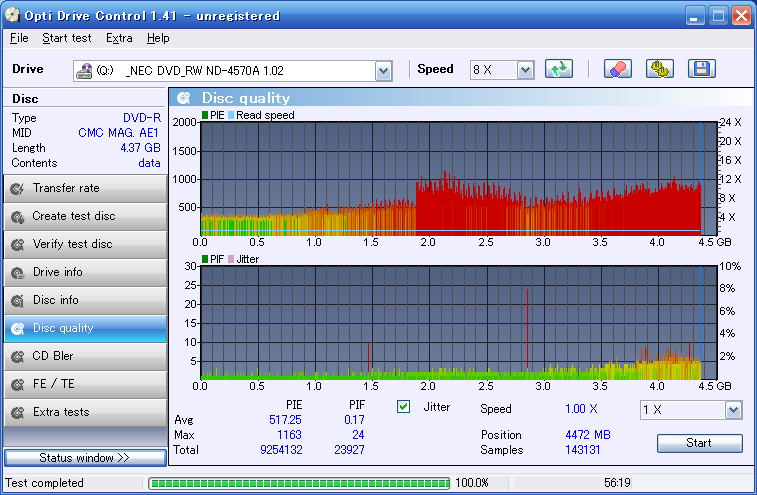This screenshot has height=495, width=757.
Task: Click the PIE average 517.25 value
Action: click(285, 420)
